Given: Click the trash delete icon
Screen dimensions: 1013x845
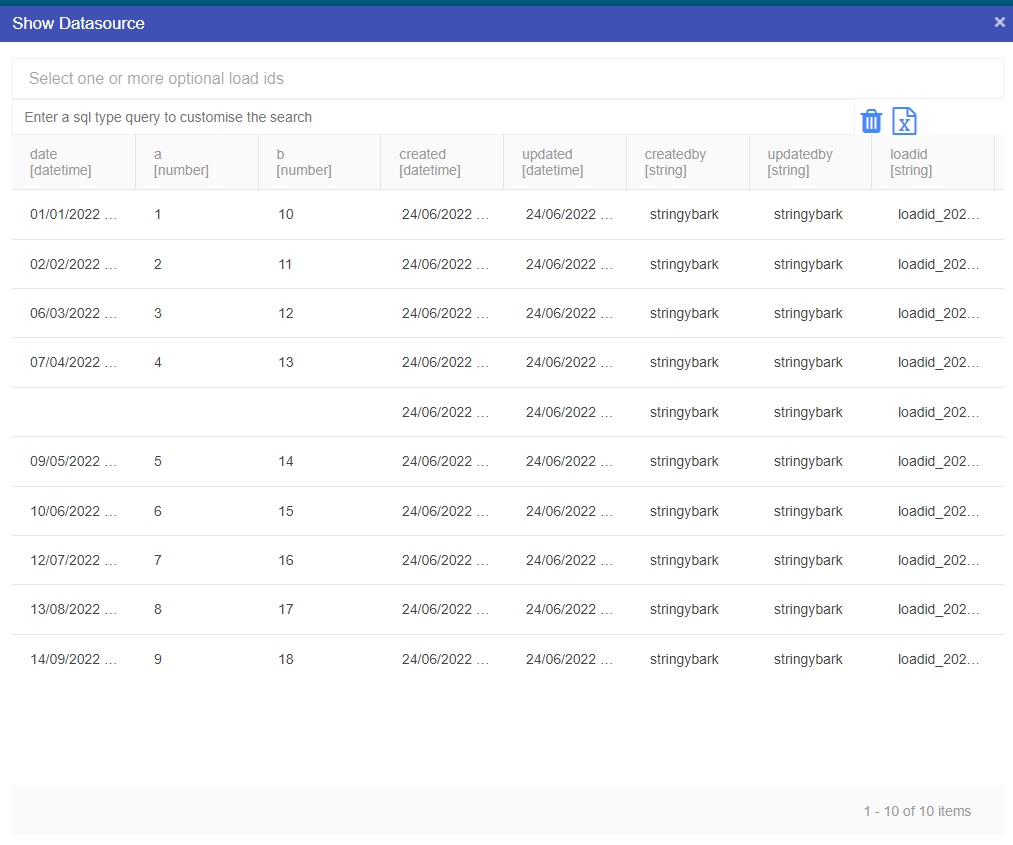Looking at the screenshot, I should coord(871,121).
